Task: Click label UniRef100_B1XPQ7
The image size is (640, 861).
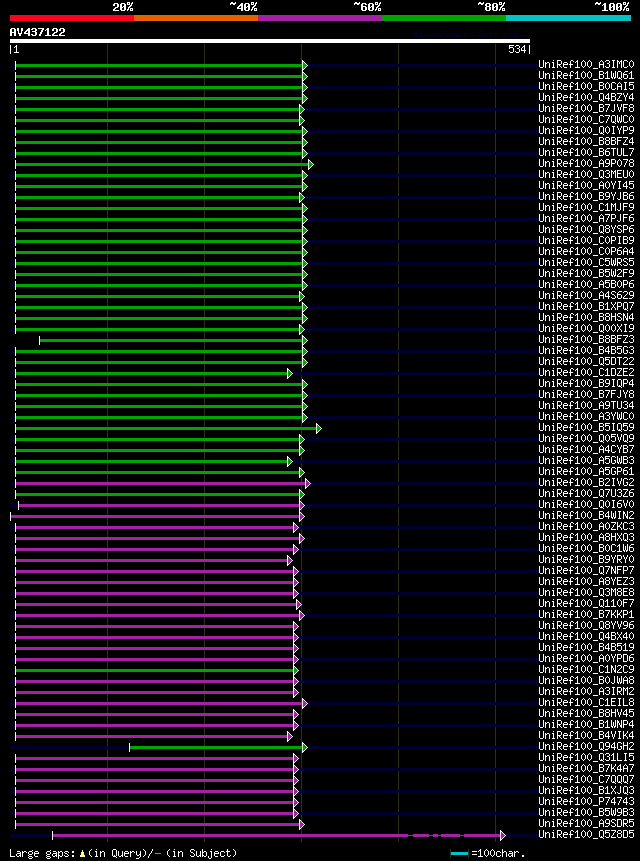Action: coord(586,306)
